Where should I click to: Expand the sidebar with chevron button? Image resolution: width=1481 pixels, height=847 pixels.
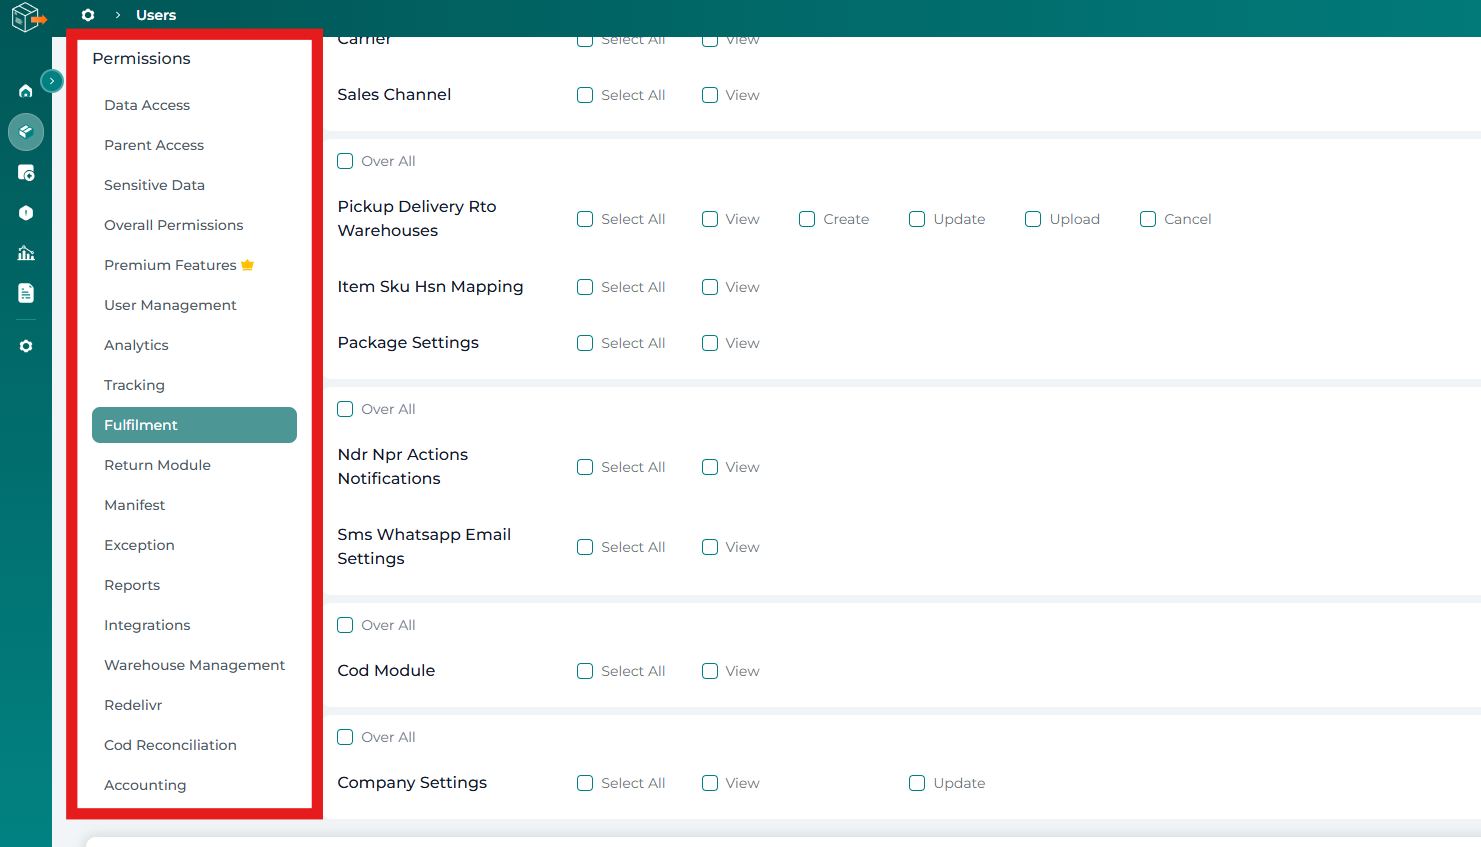coord(52,81)
